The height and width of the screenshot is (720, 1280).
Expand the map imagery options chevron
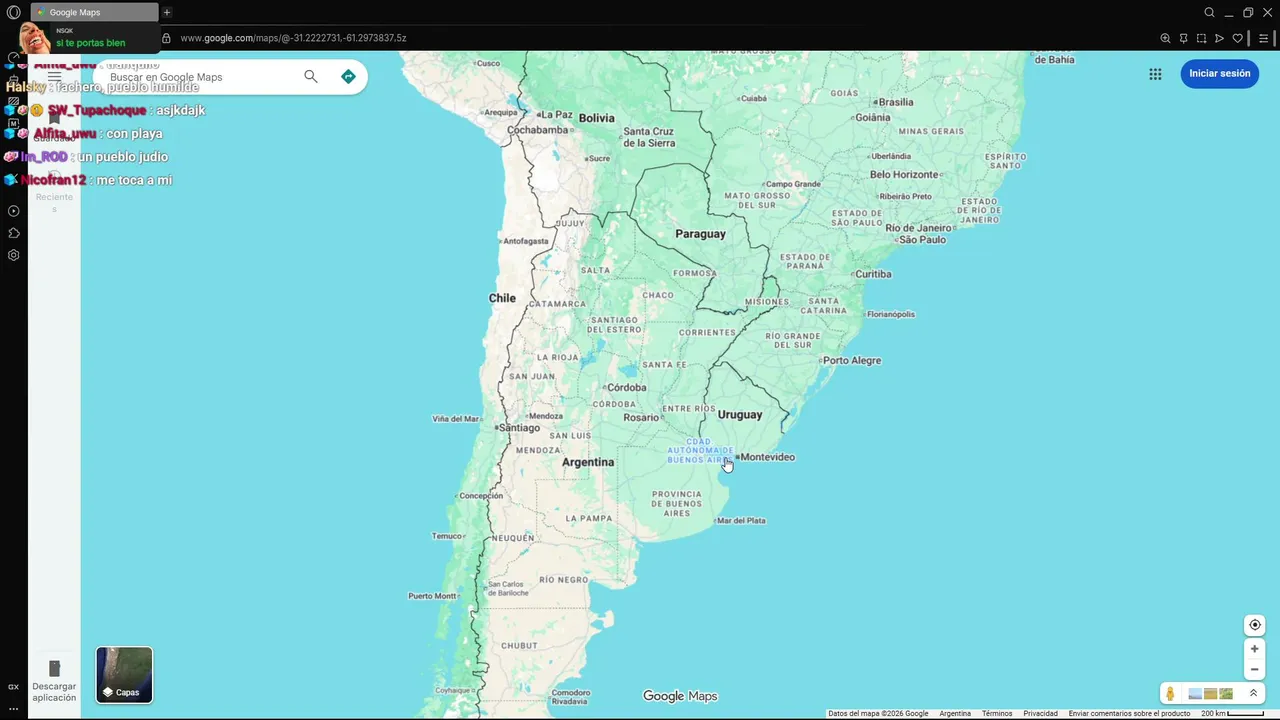(x=1253, y=693)
